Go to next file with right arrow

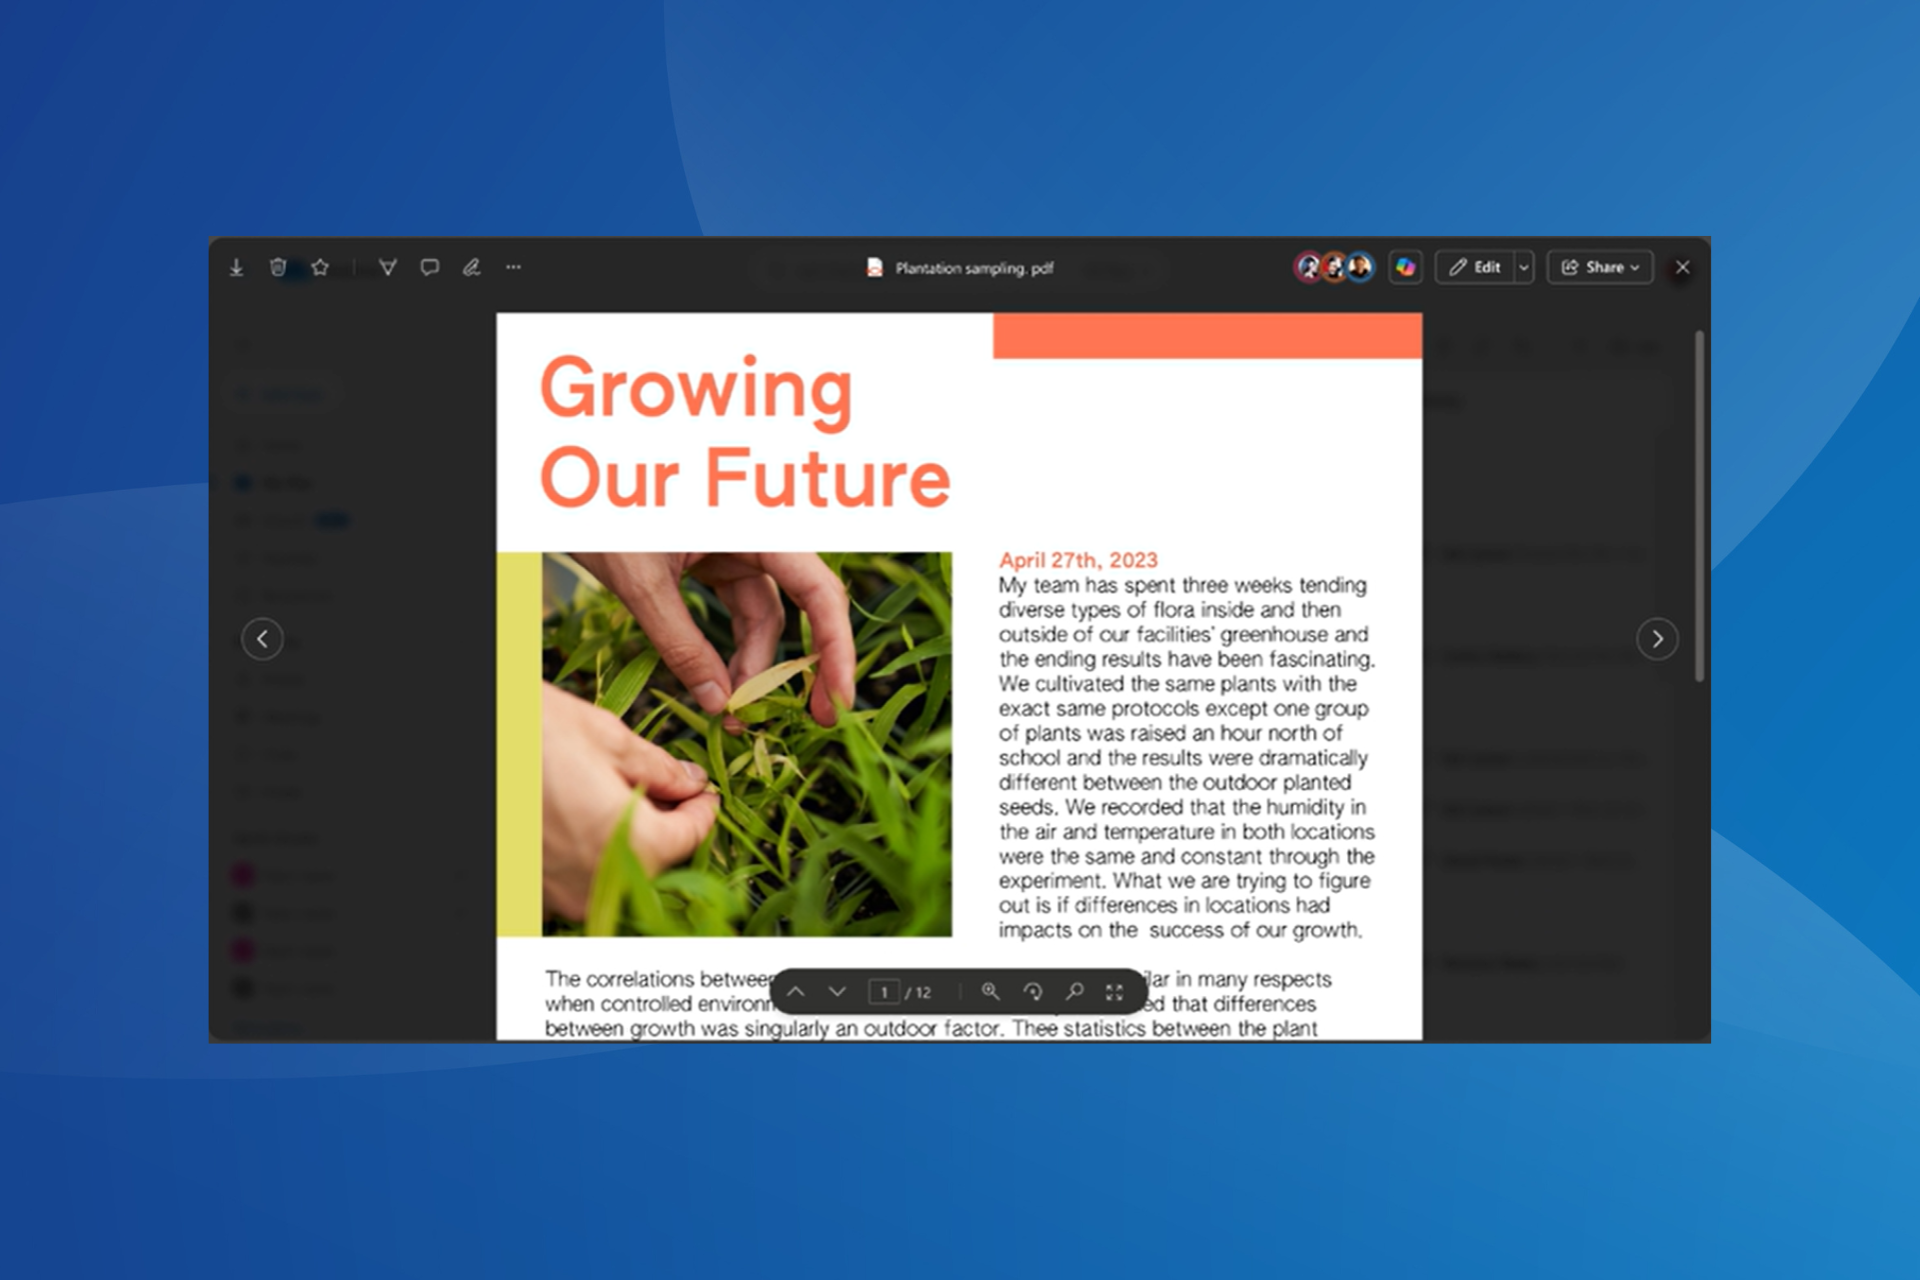pos(1657,638)
